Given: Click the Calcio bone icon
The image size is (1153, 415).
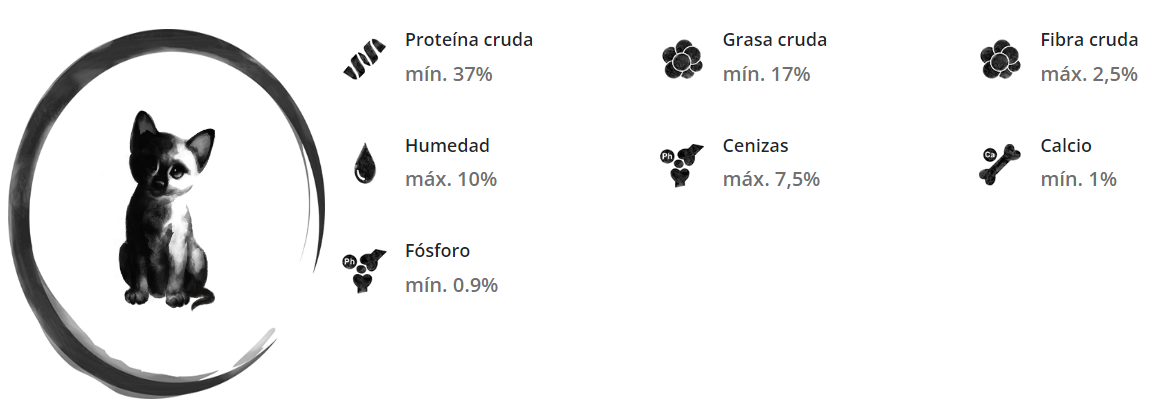Looking at the screenshot, I should point(999,165).
